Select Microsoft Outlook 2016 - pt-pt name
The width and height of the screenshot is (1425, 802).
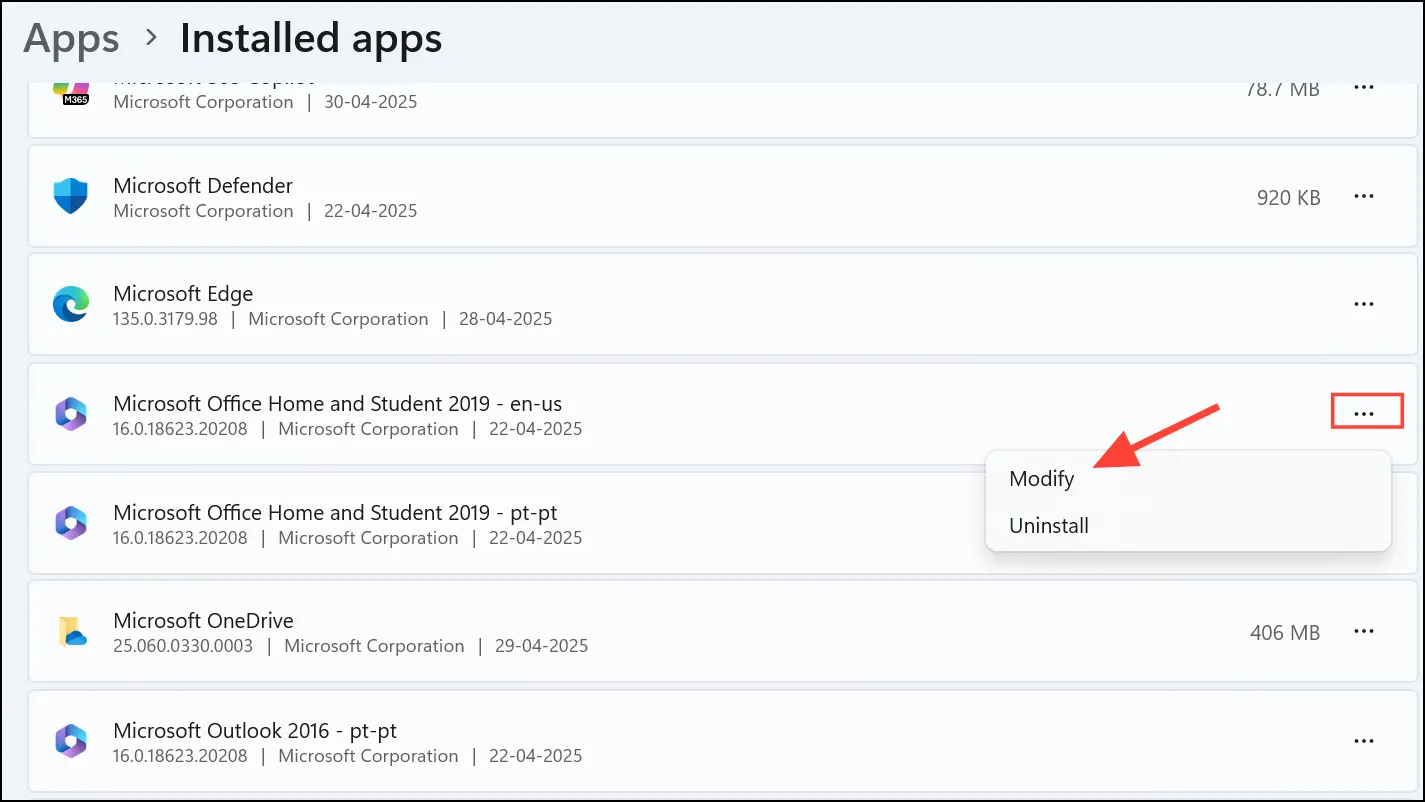click(255, 730)
